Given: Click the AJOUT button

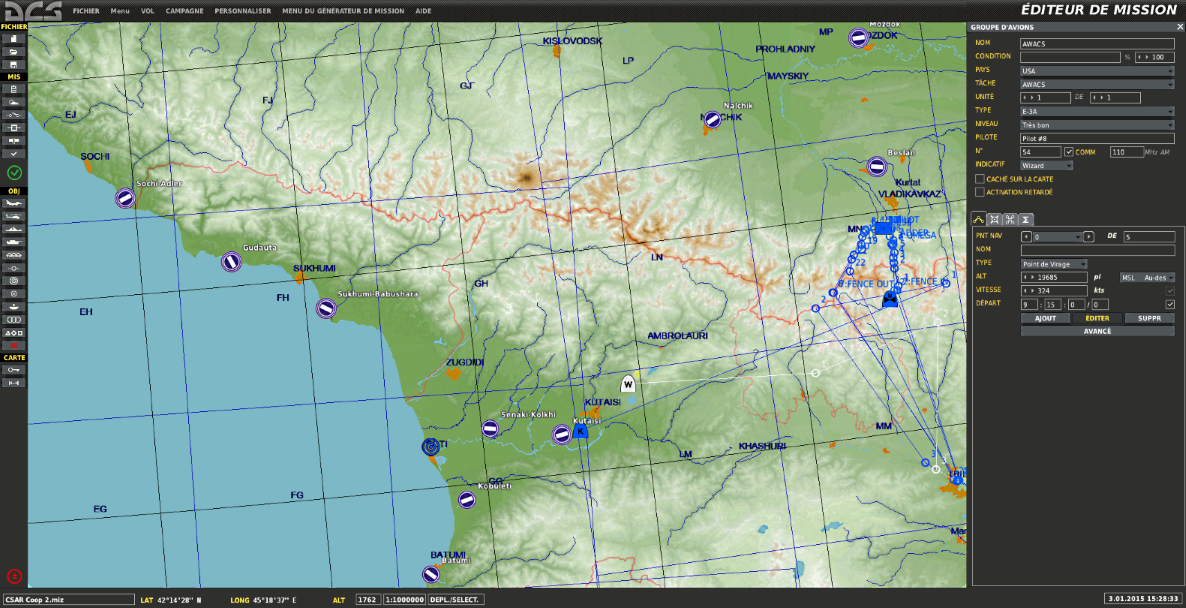Looking at the screenshot, I should point(1045,318).
